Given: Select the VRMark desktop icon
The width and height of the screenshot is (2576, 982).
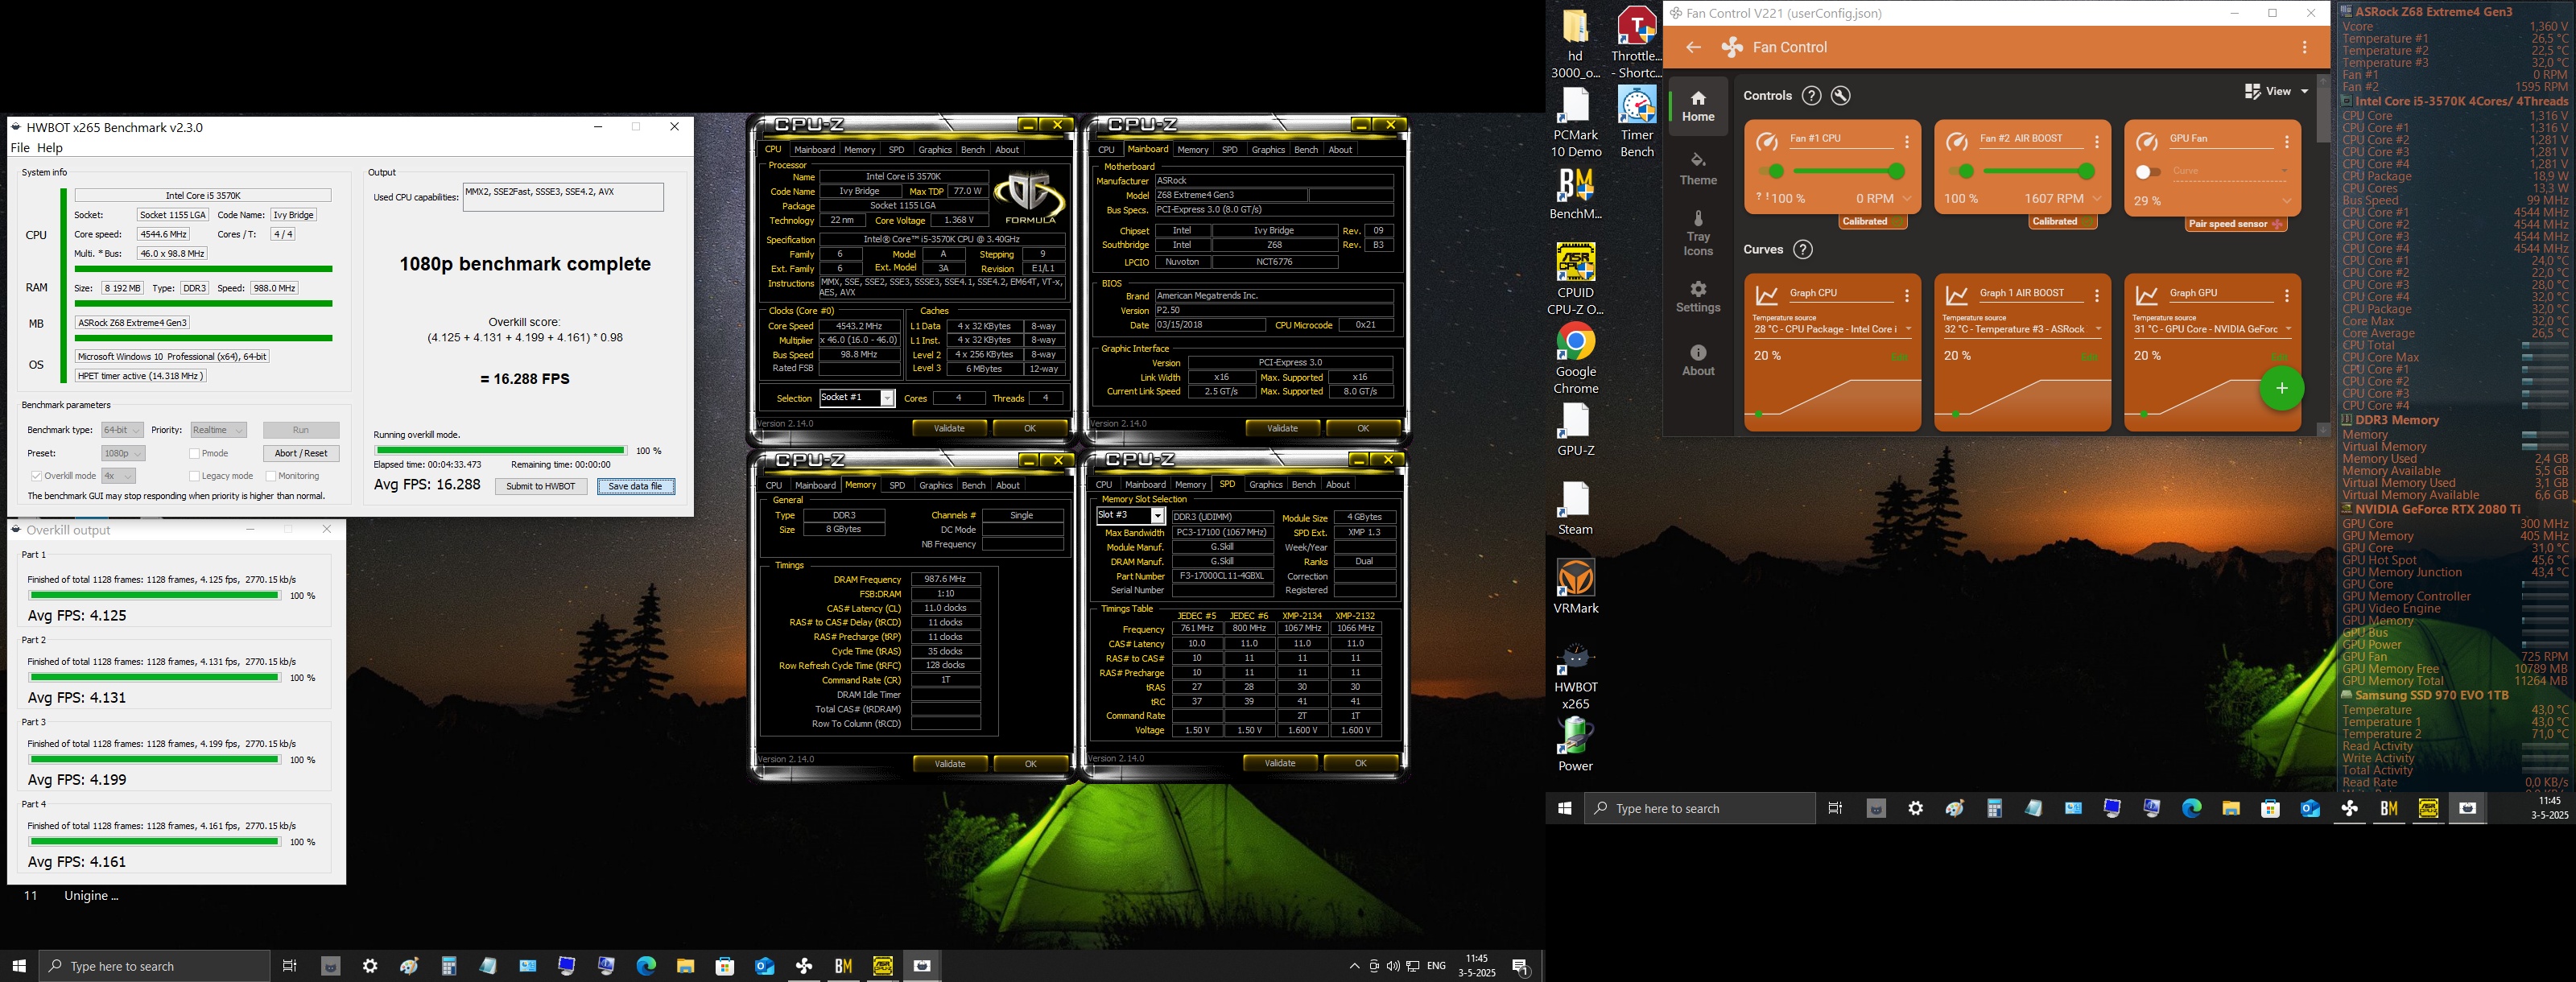Looking at the screenshot, I should [1576, 586].
